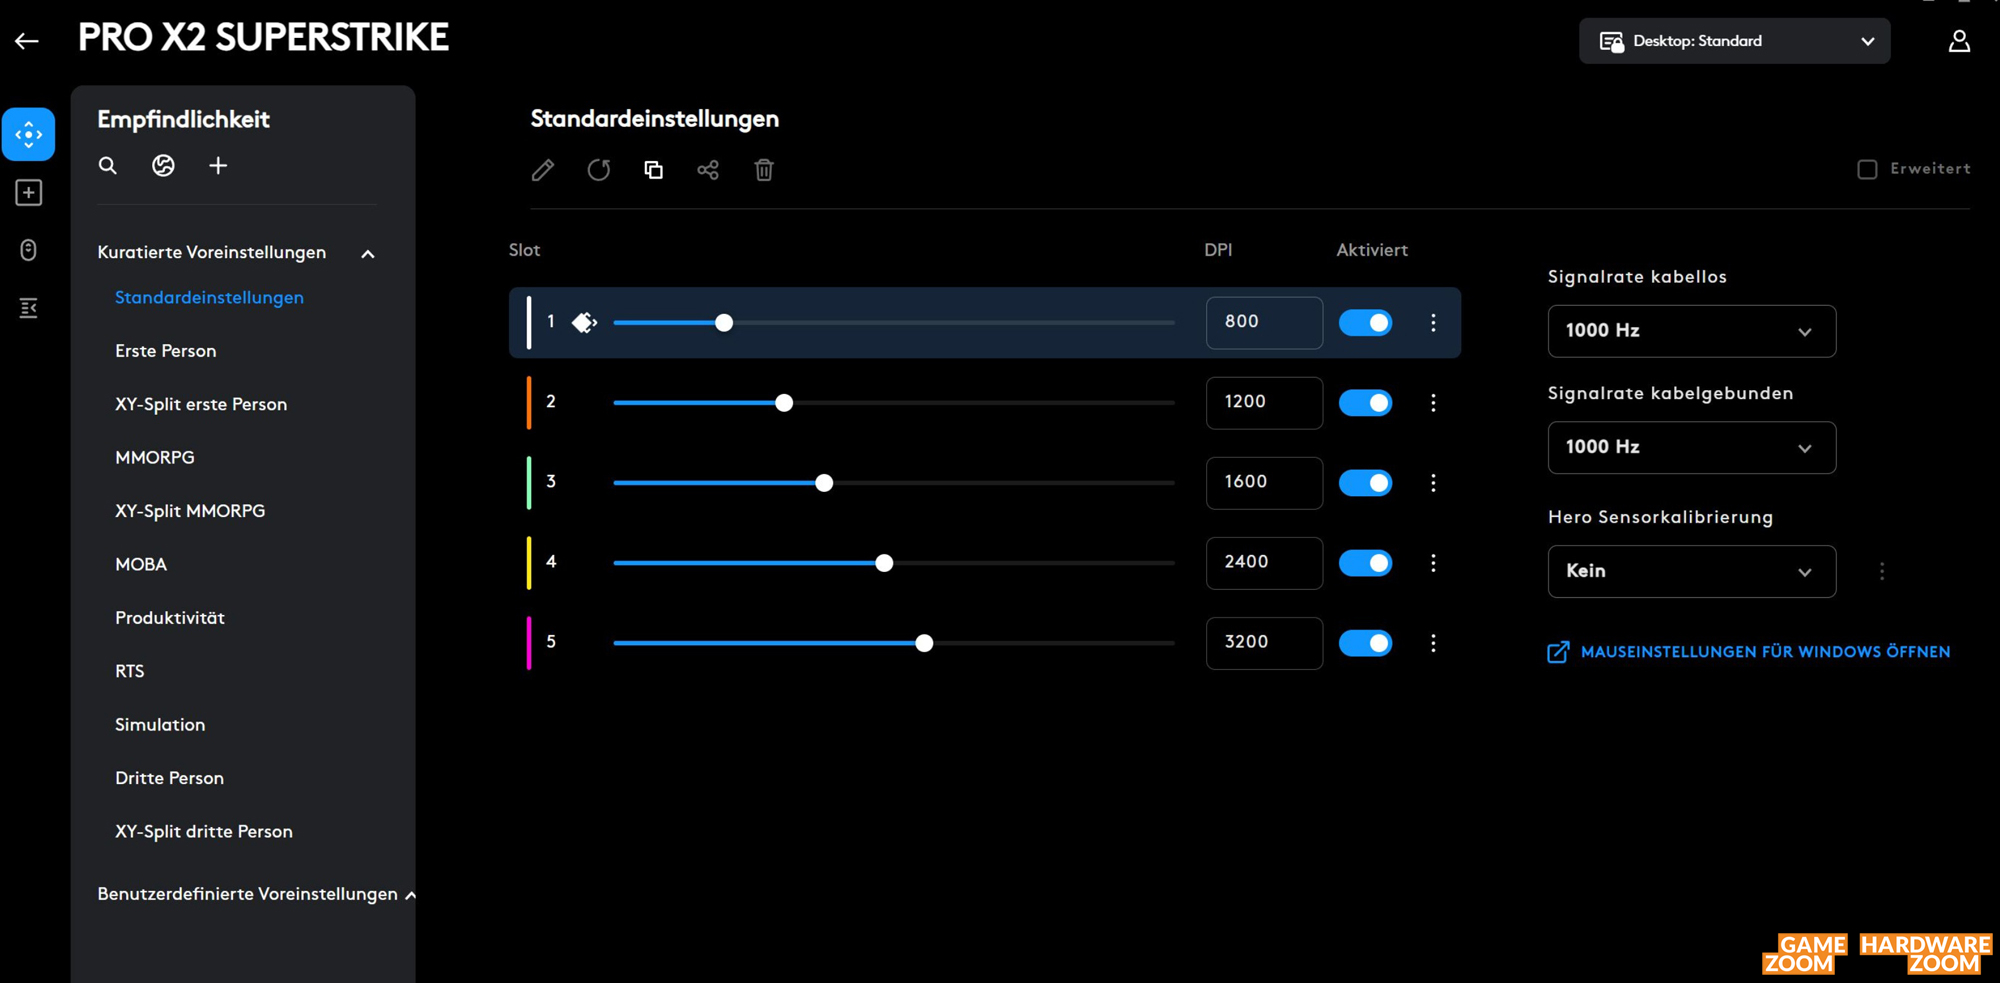Select the Dritte Person preset
2000x983 pixels.
coord(169,778)
